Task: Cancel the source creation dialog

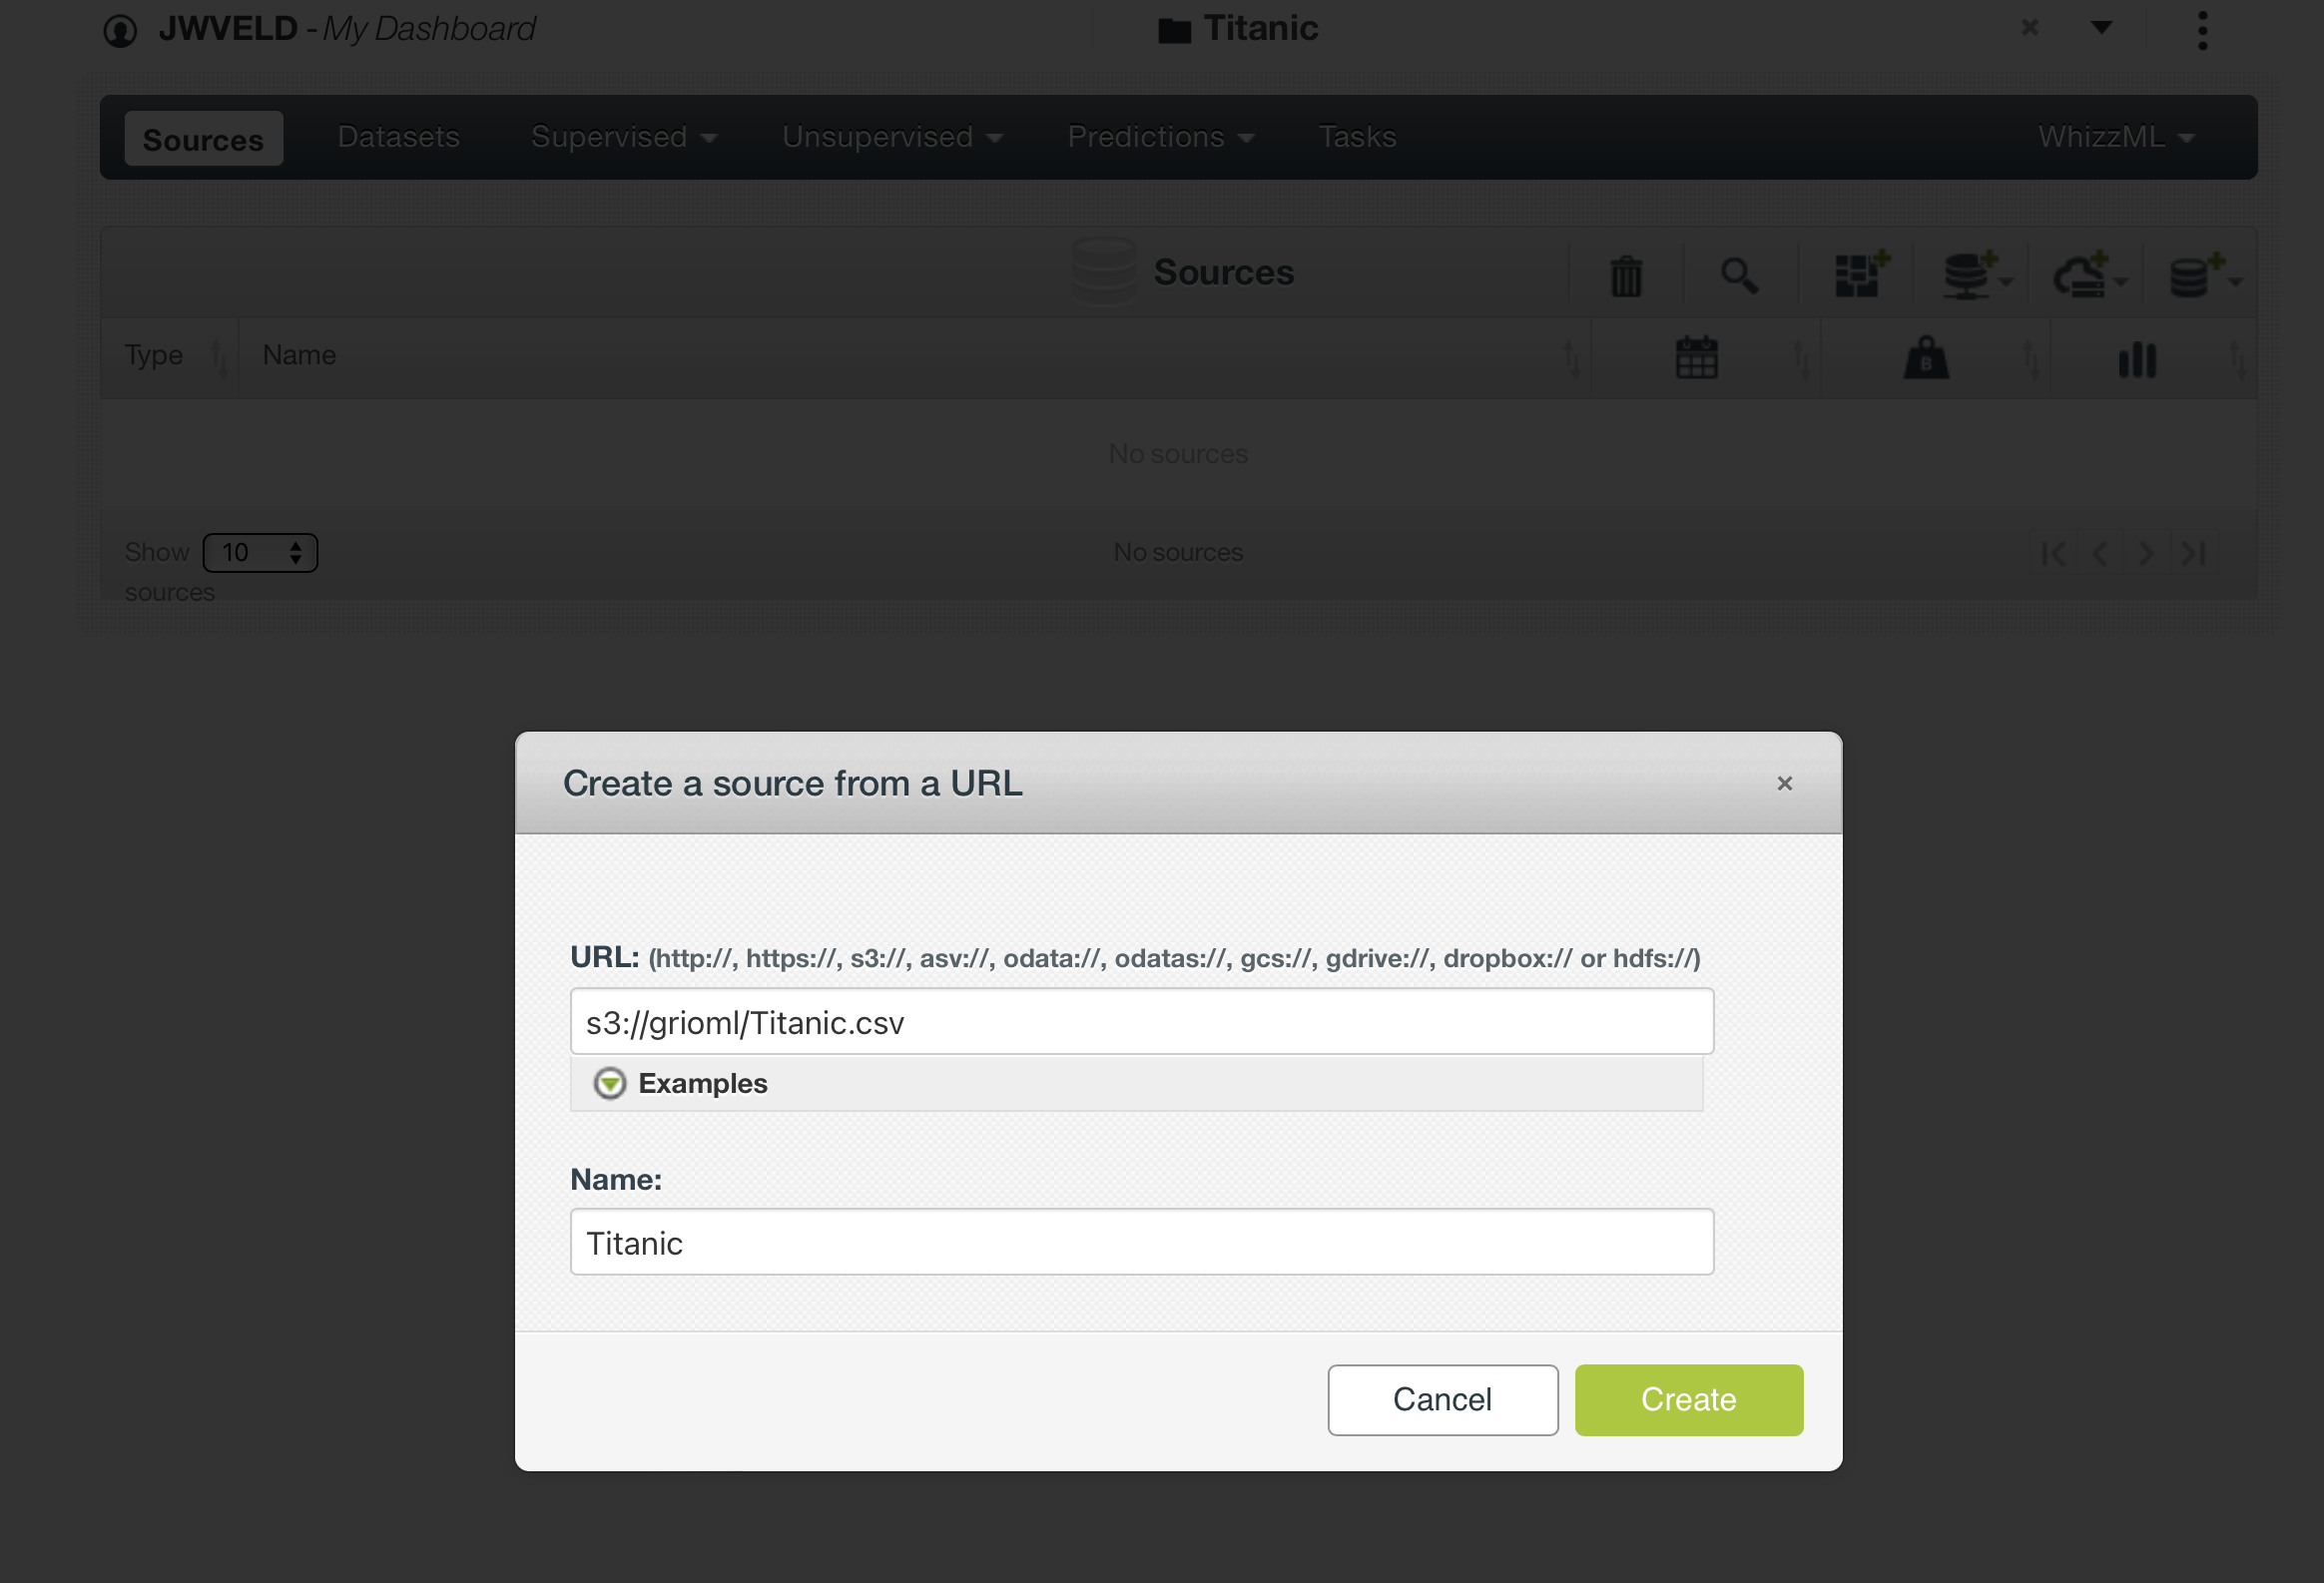Action: click(x=1442, y=1399)
